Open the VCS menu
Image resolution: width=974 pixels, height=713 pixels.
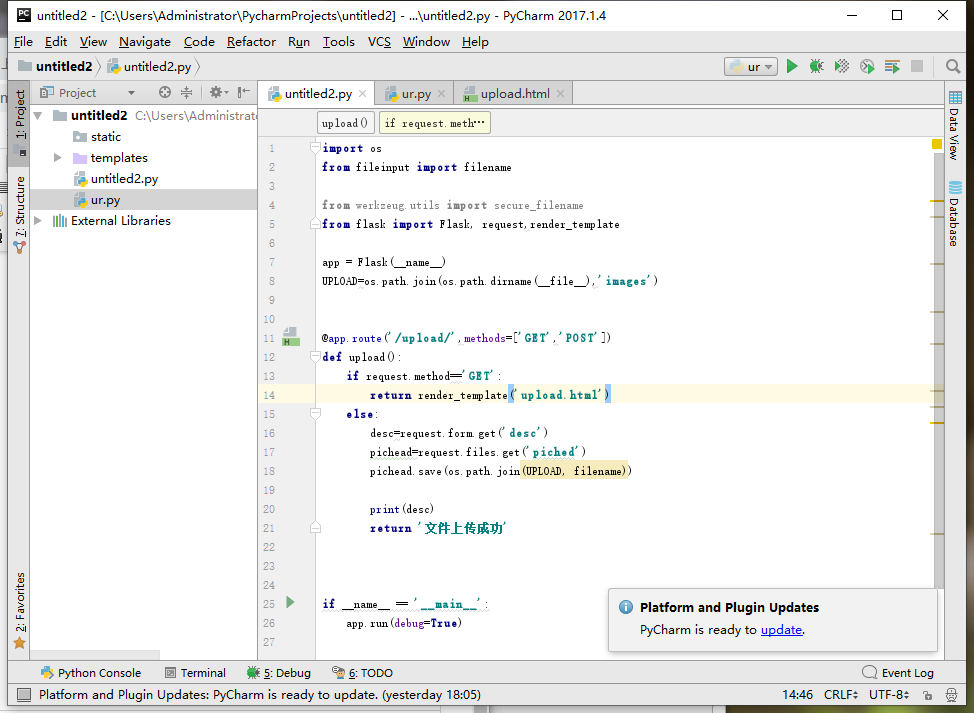pos(379,42)
